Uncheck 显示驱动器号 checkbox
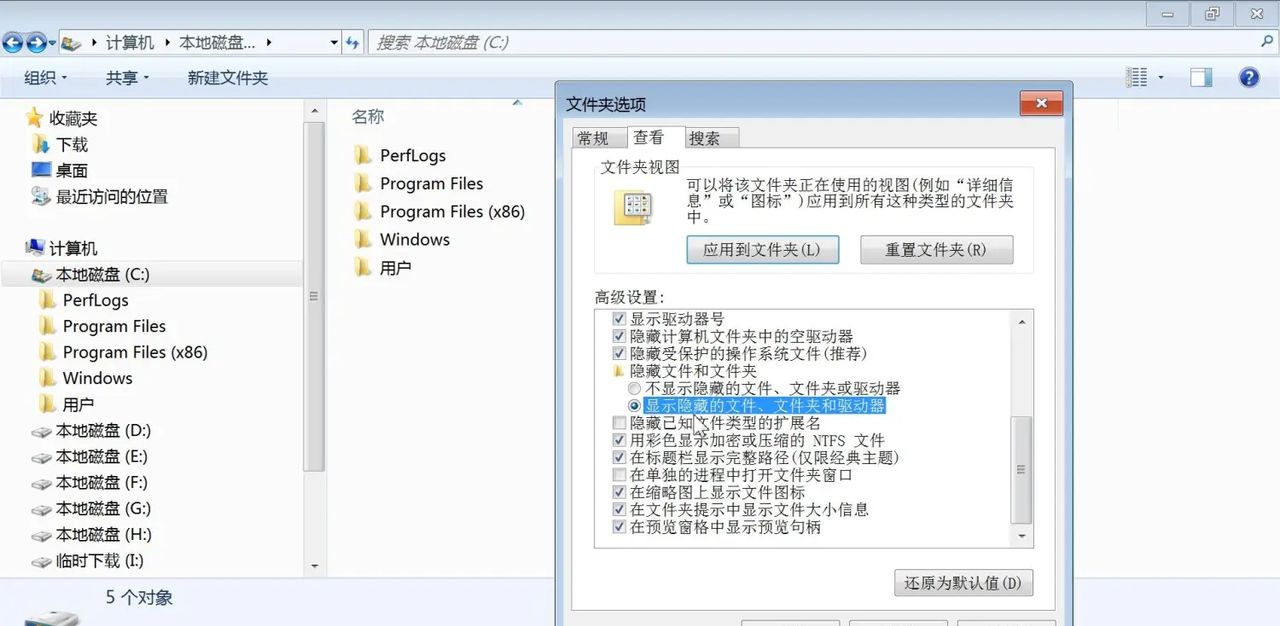The image size is (1280, 626). 619,319
